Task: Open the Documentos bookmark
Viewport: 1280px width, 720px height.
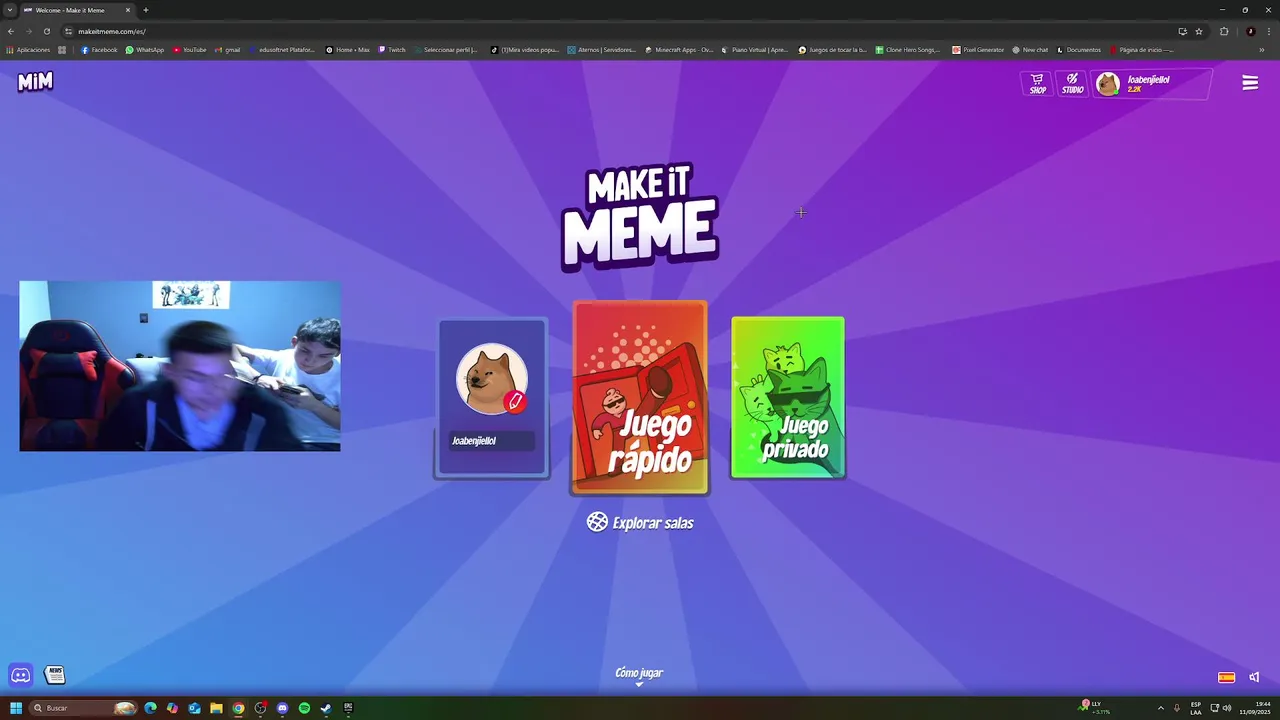Action: pyautogui.click(x=1079, y=50)
